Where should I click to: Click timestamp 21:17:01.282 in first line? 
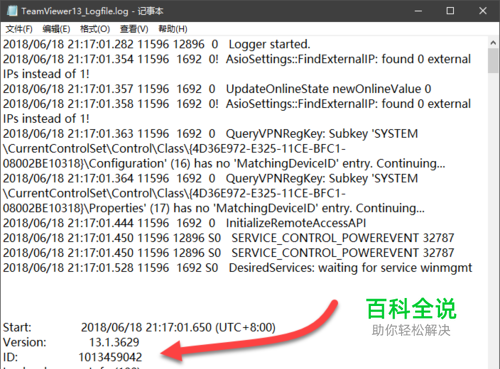coord(100,44)
